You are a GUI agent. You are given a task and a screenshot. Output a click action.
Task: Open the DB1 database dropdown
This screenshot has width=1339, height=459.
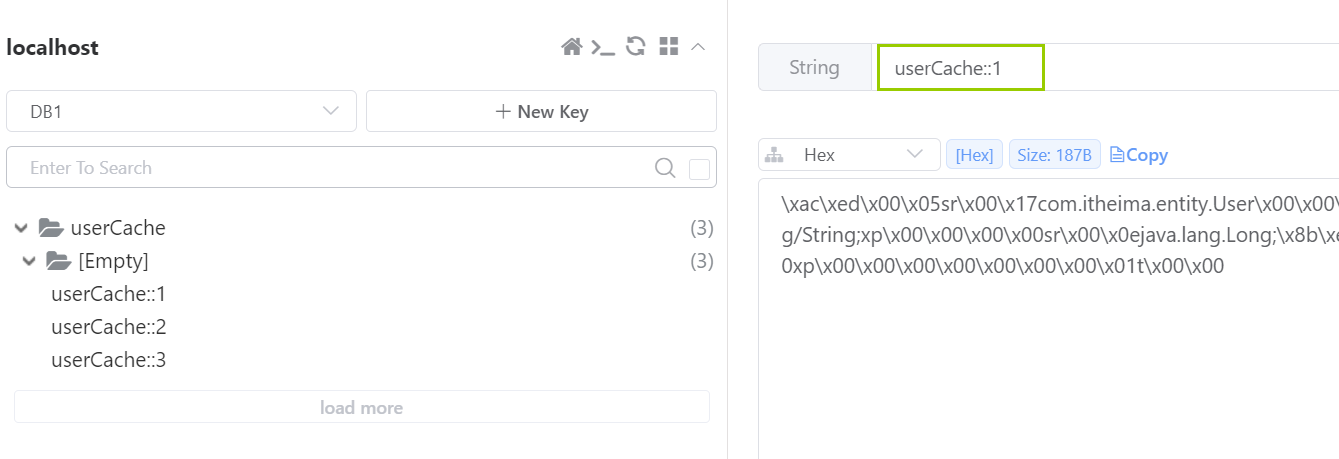(x=181, y=111)
